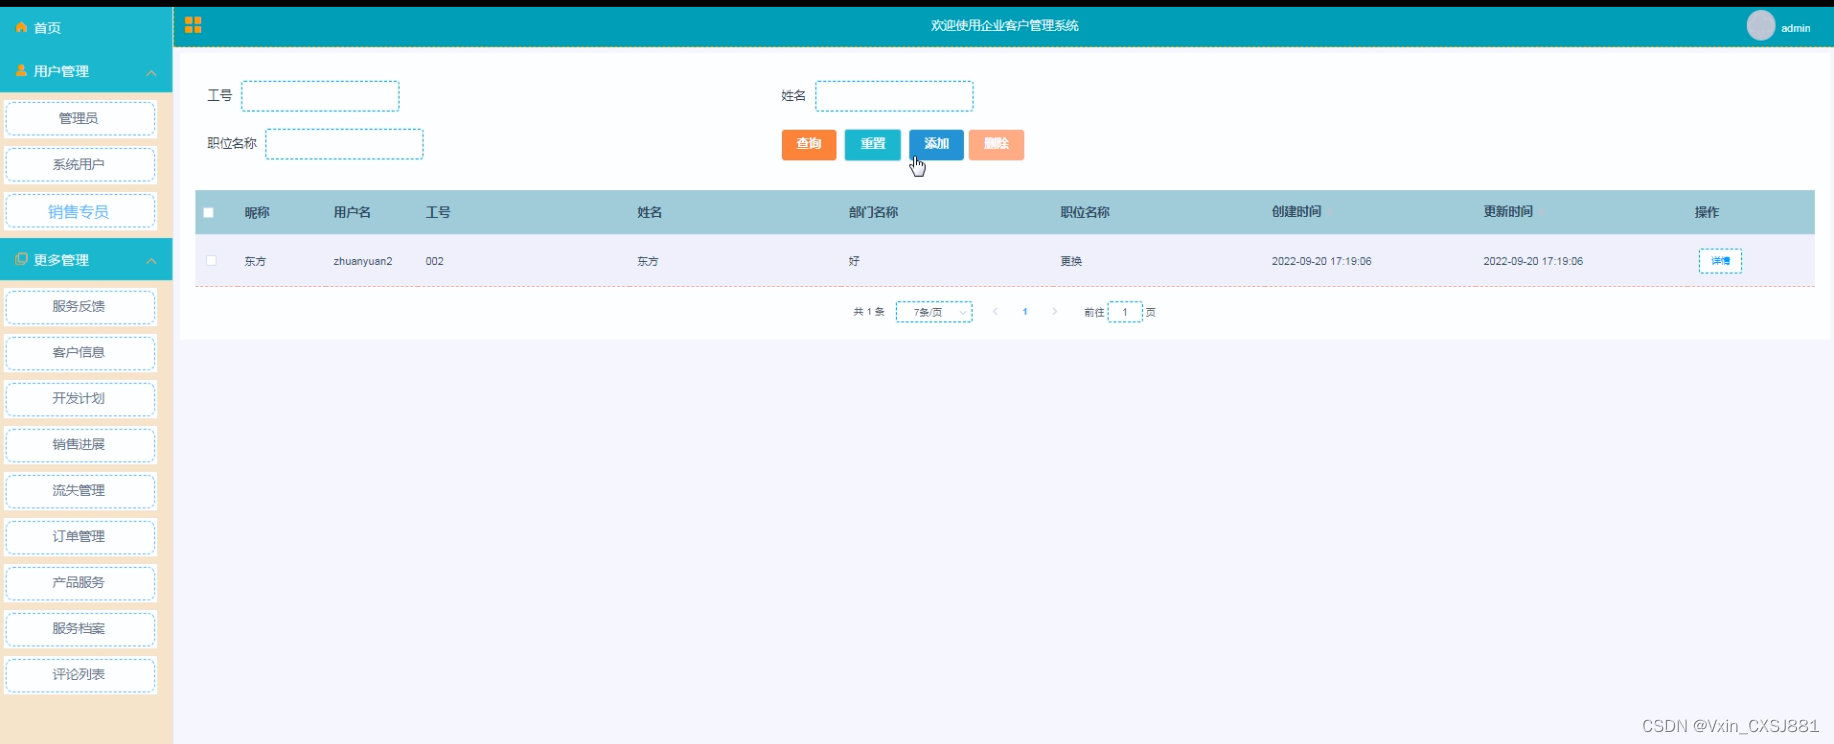Click the 用户名 column header
Screen dimensions: 1834x744
pos(352,212)
